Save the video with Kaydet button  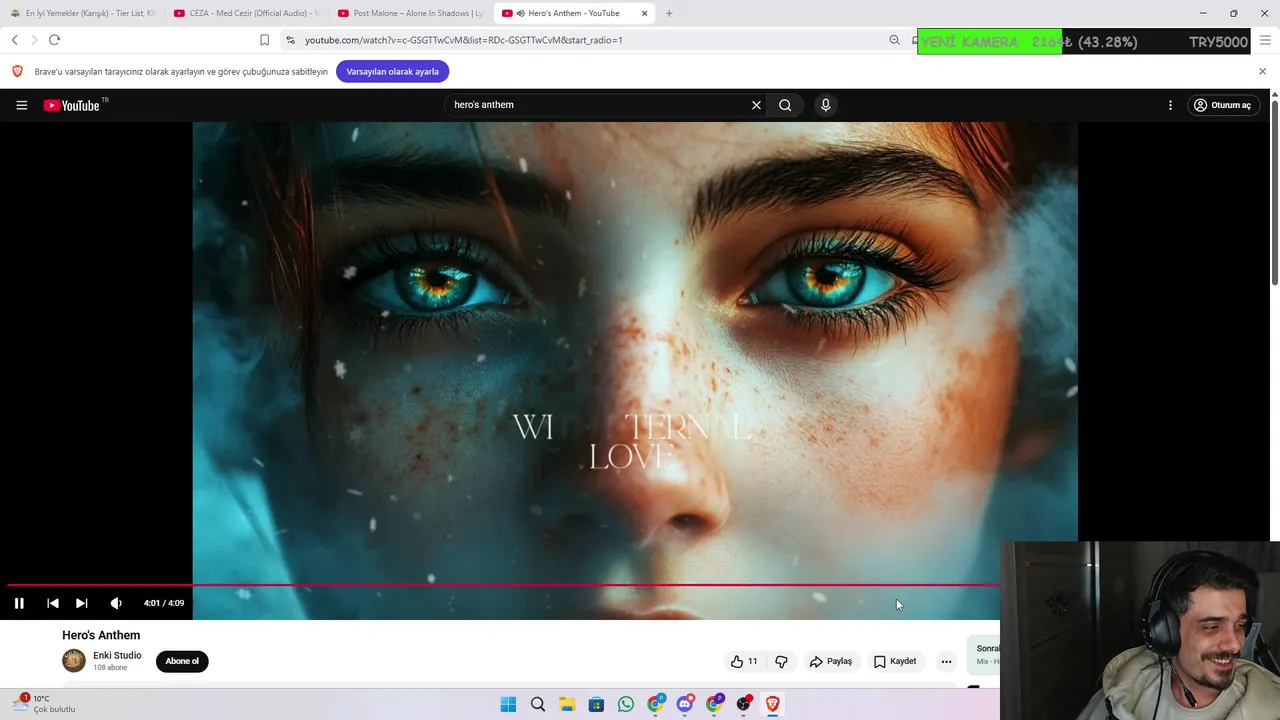click(x=895, y=661)
